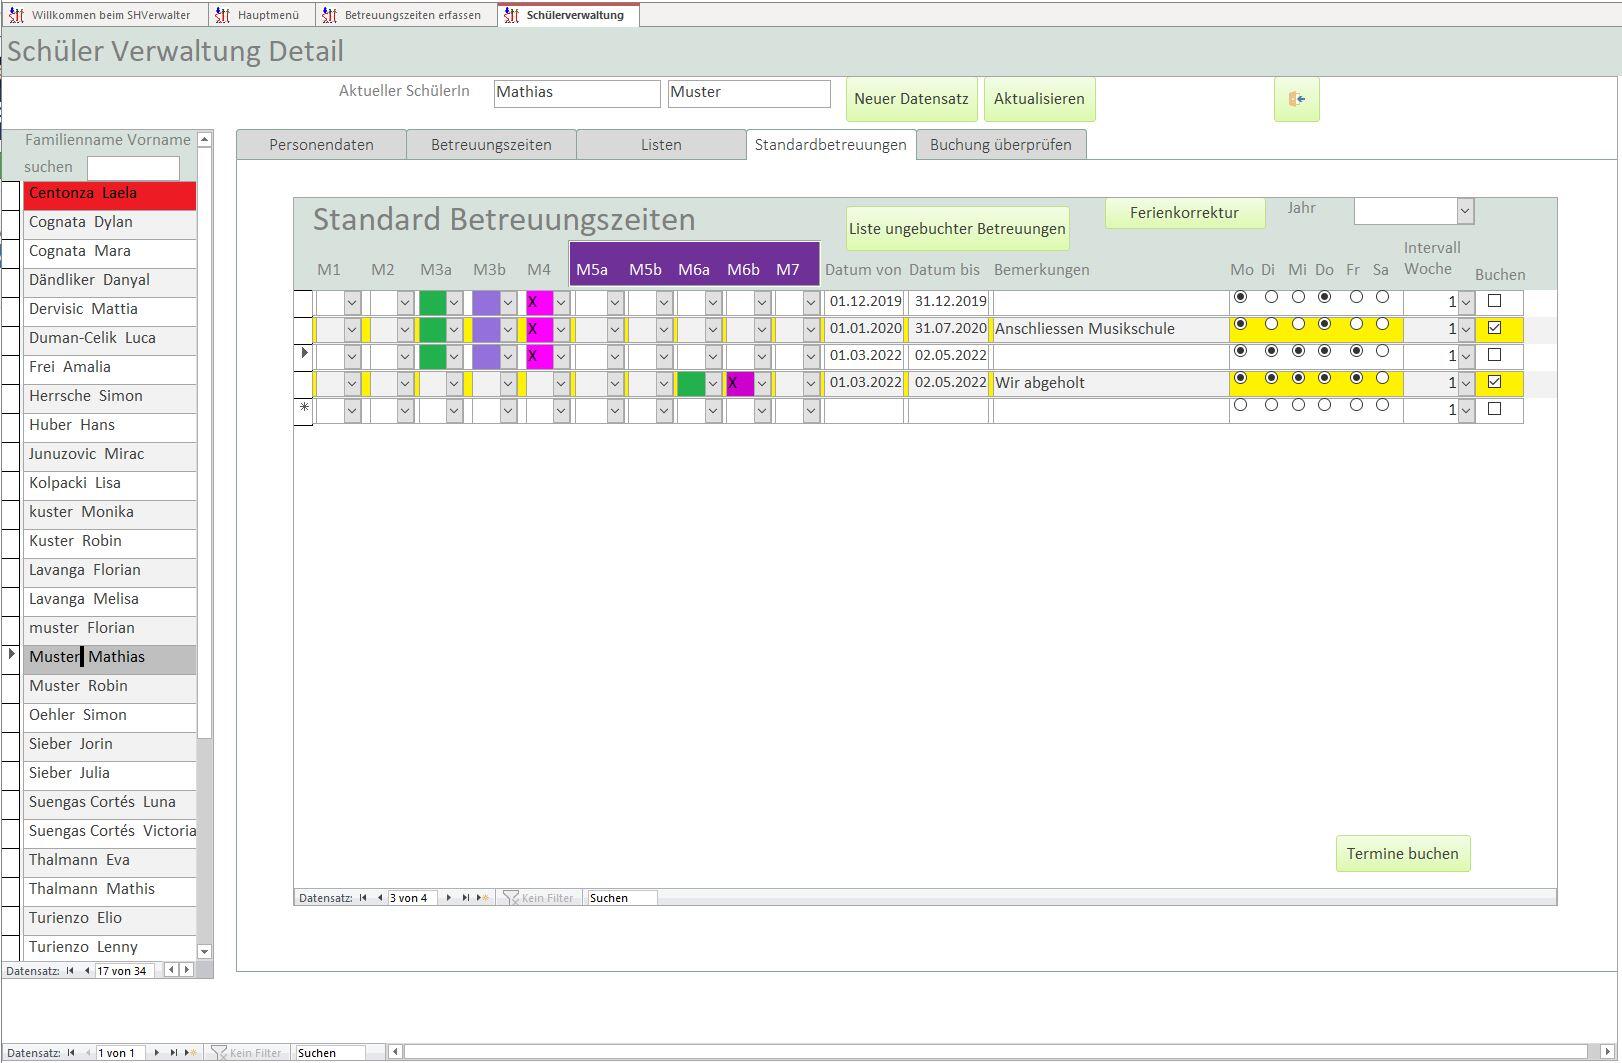1622x1063 pixels.
Task: Go to previous record in Standard Betreuungszeiten navigator
Action: (x=380, y=898)
